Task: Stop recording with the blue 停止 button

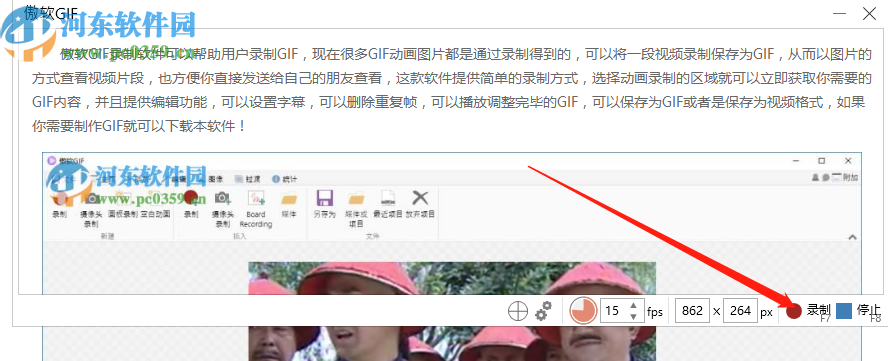Action: 859,311
